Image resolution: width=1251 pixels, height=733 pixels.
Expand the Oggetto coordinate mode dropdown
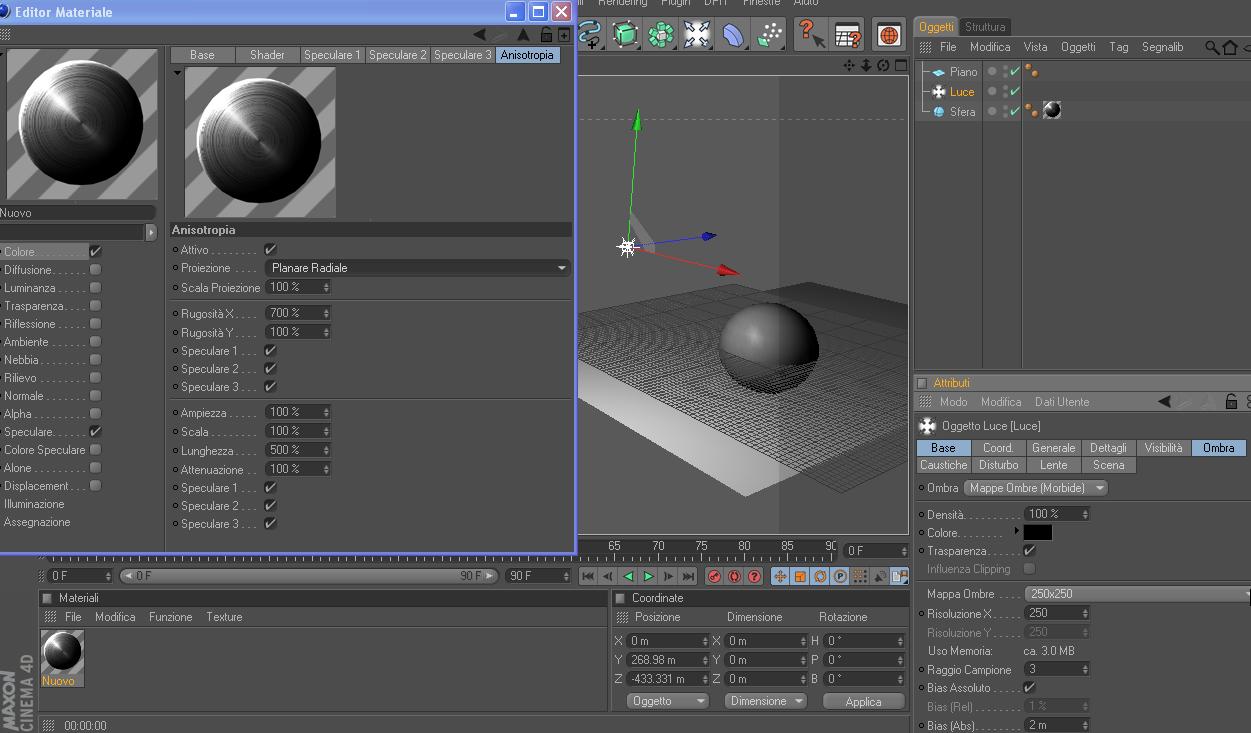[x=667, y=701]
